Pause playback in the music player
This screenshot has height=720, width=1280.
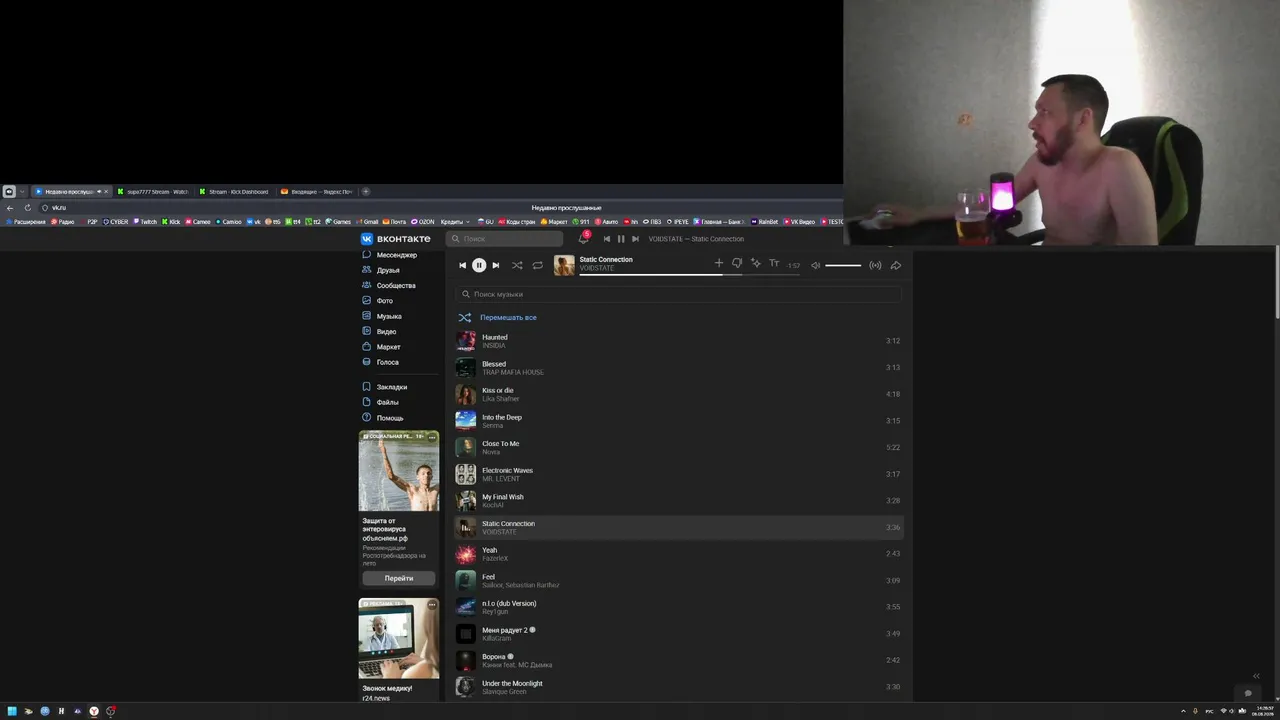click(479, 265)
